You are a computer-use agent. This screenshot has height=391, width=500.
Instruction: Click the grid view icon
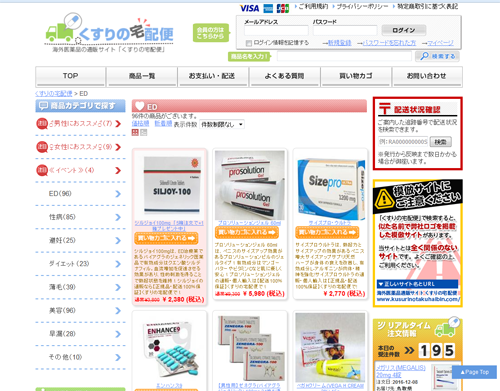tap(135, 132)
